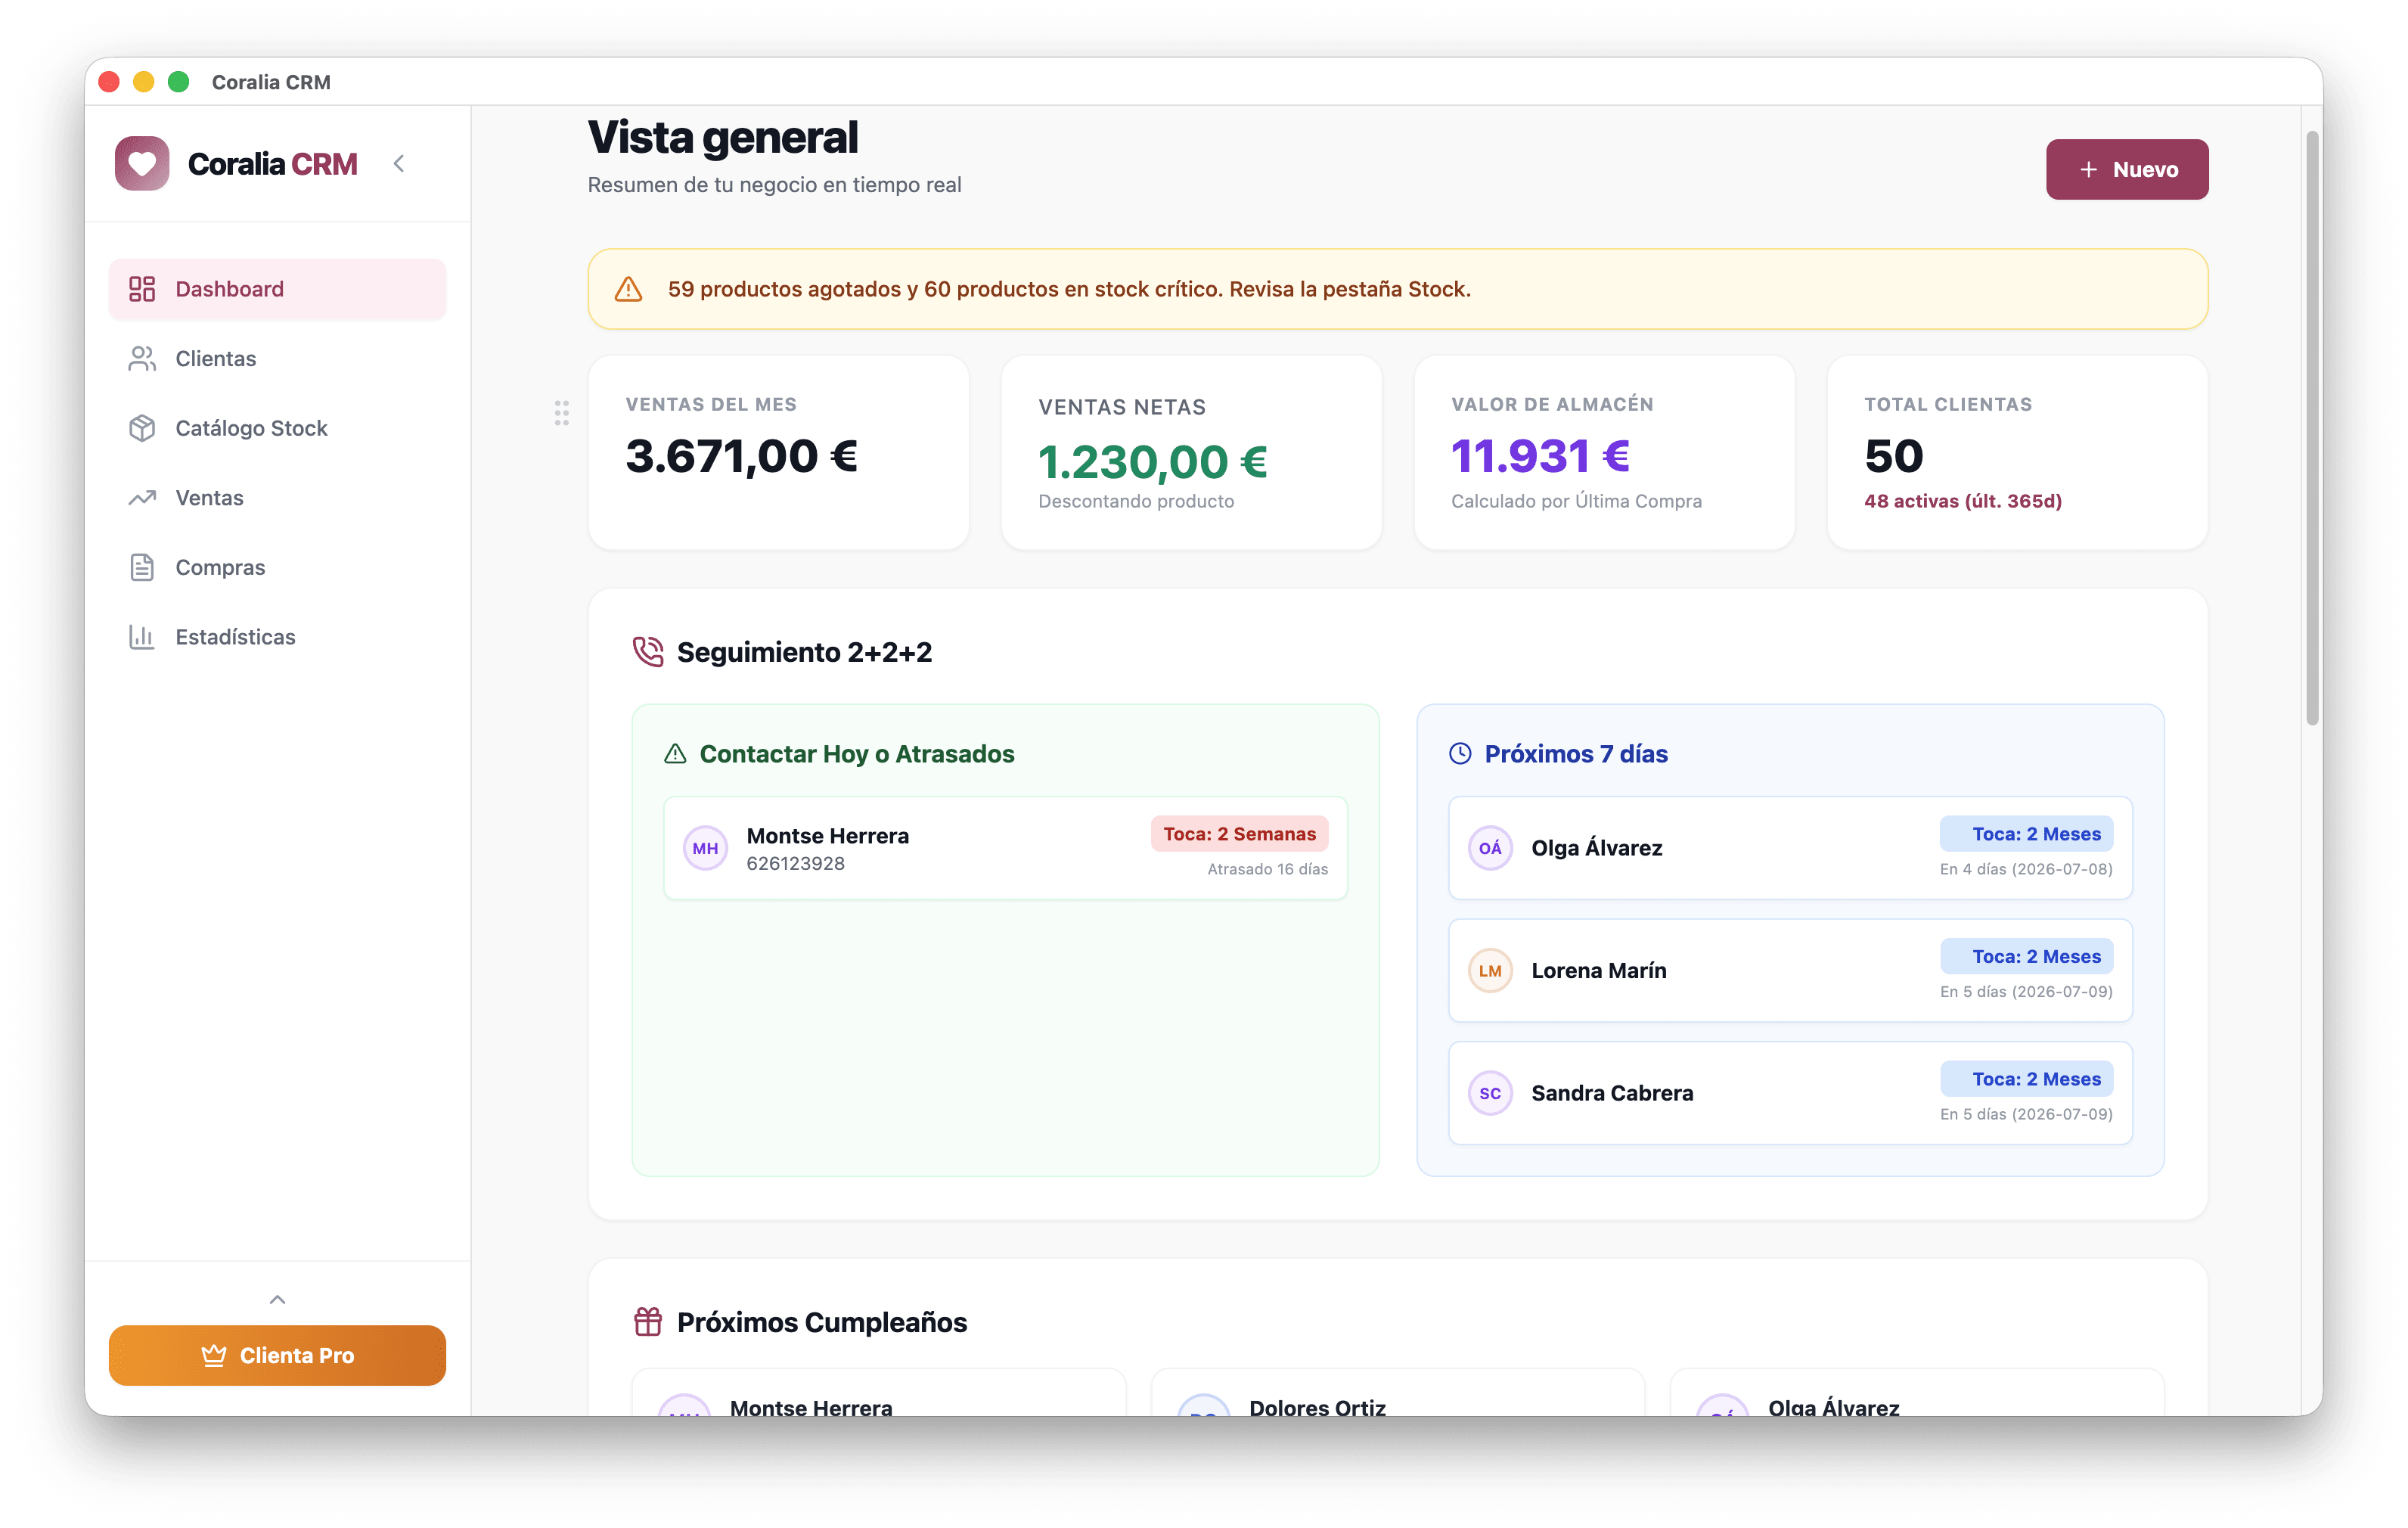The height and width of the screenshot is (1528, 2408).
Task: Click '48 activas (últ. 365d)' text
Action: [x=1962, y=501]
